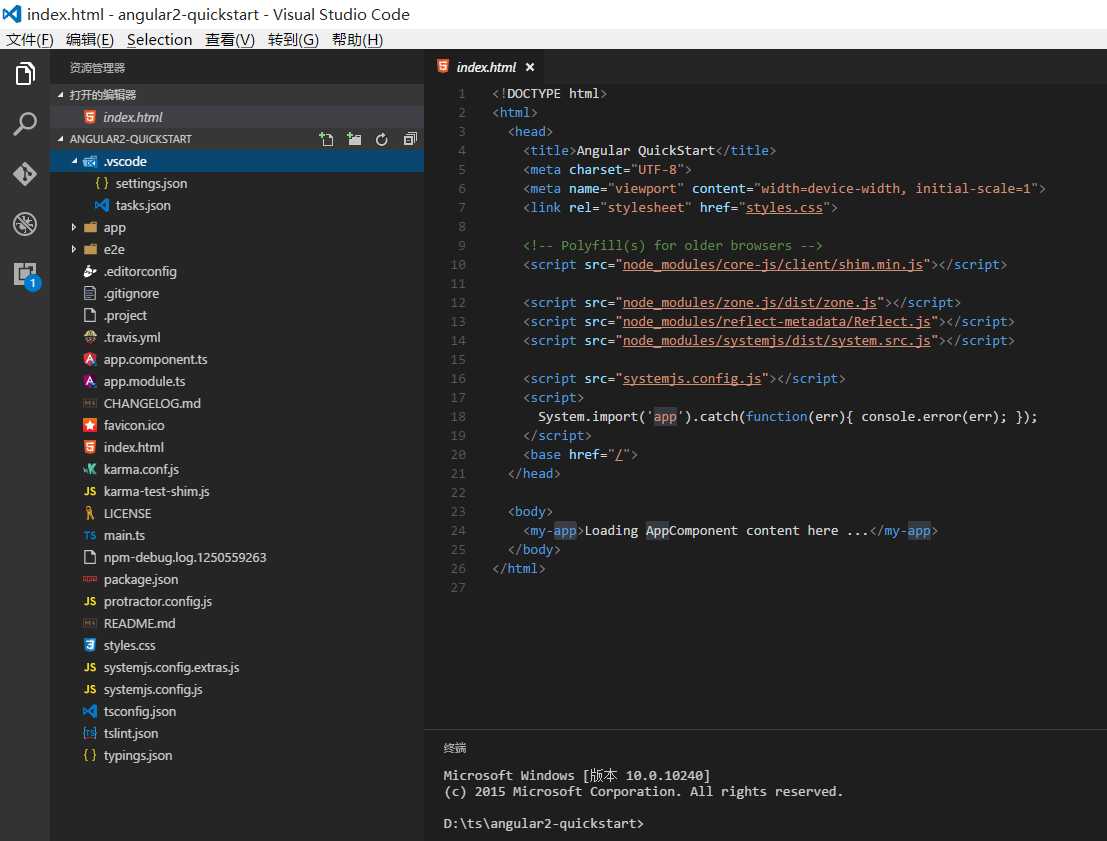
Task: Open README.md in explorer
Action: [x=237, y=623]
